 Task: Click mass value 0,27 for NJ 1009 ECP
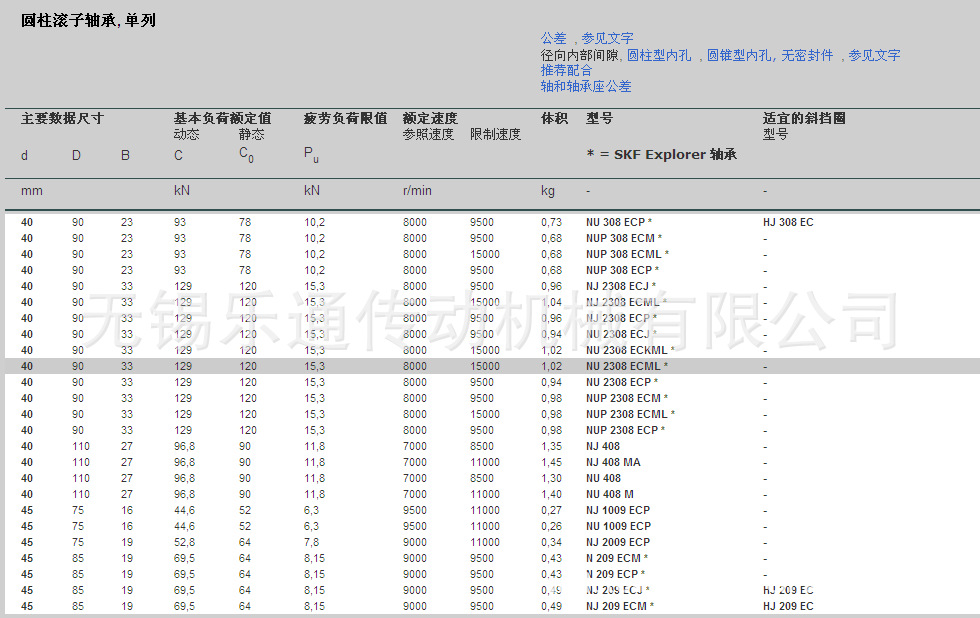(551, 511)
